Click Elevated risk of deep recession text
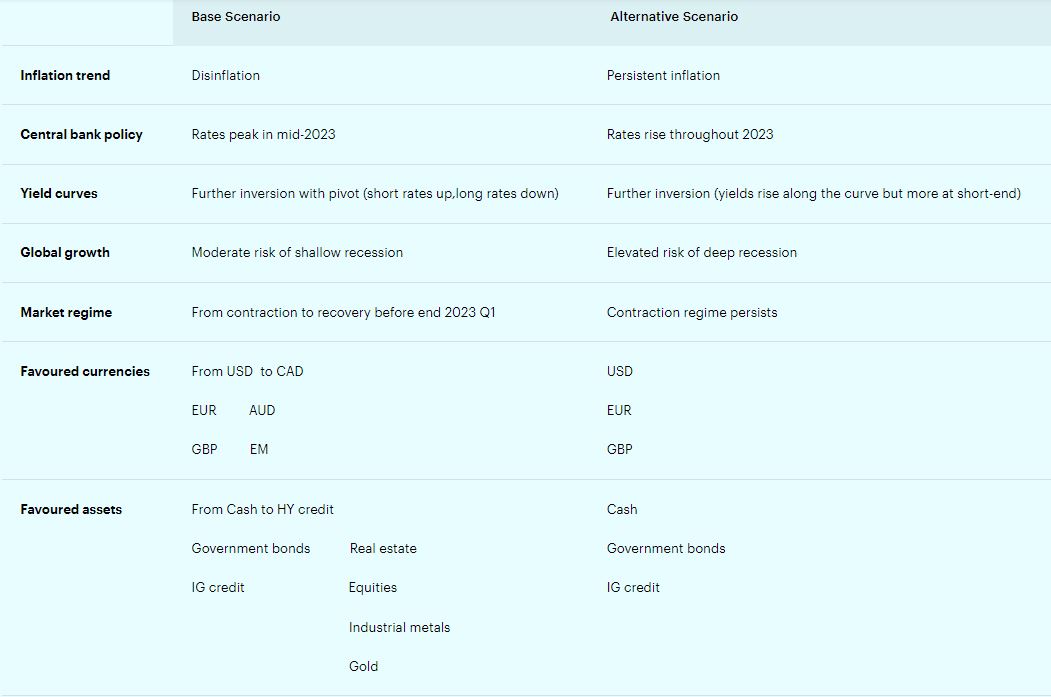This screenshot has height=697, width=1051. (x=702, y=252)
